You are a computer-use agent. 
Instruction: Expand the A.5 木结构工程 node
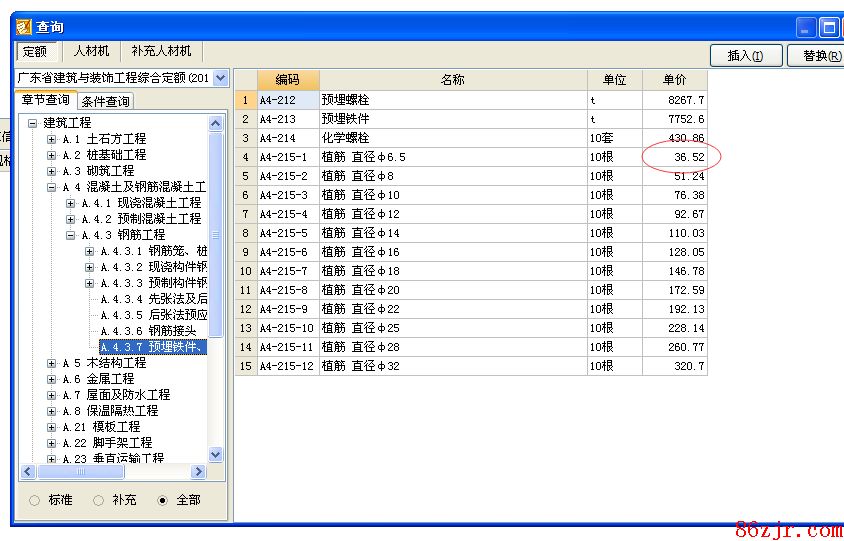[52, 363]
